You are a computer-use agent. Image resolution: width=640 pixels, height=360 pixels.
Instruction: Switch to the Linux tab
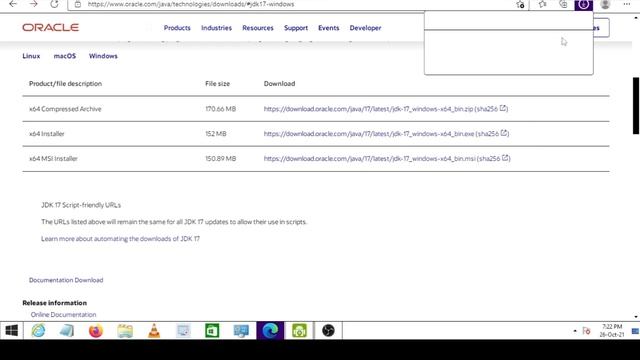pos(31,56)
